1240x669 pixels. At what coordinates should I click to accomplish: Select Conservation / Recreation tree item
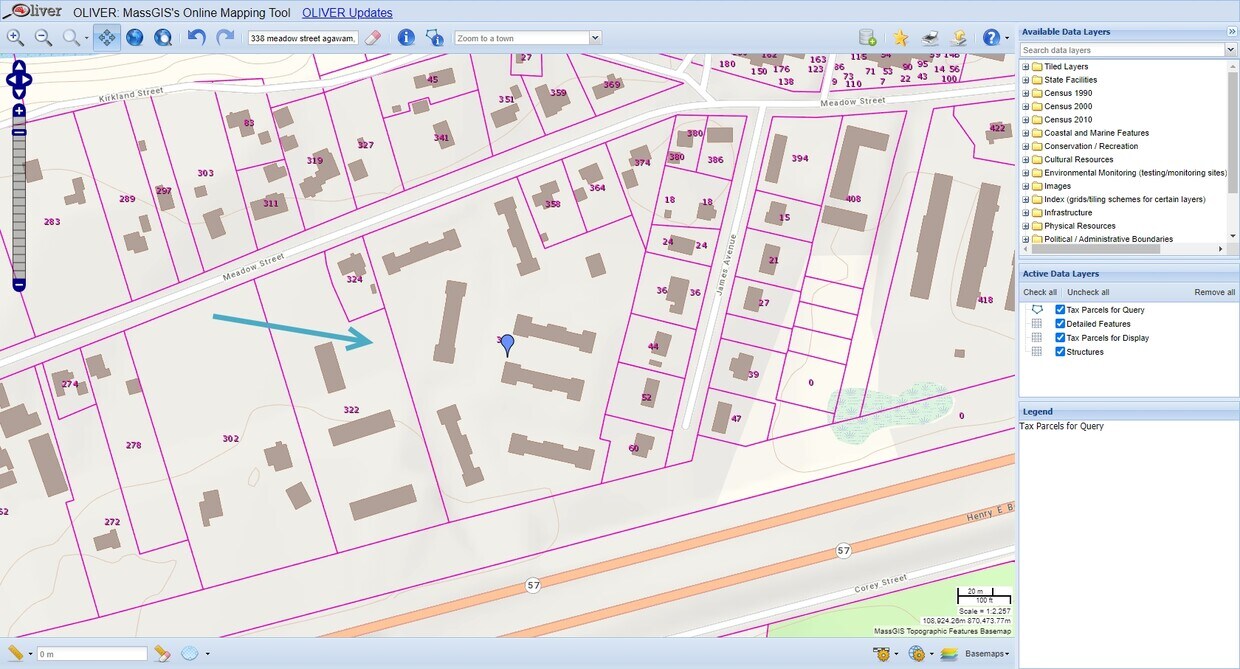1091,146
